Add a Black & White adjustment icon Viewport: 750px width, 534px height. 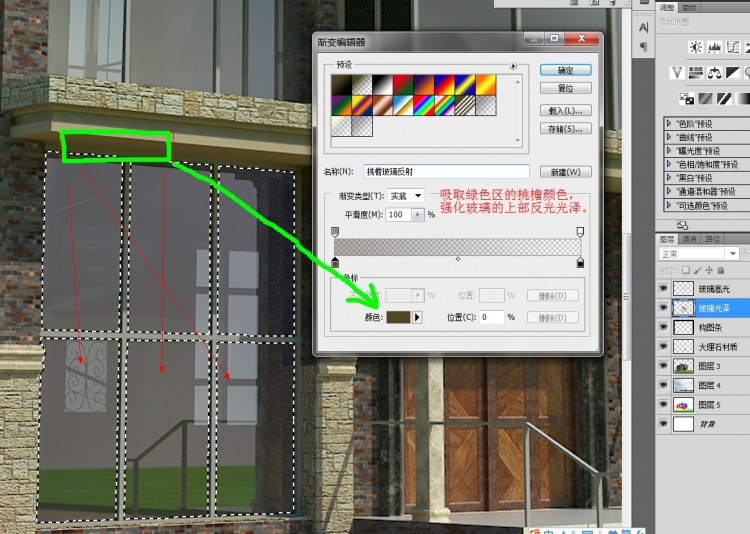coord(733,73)
